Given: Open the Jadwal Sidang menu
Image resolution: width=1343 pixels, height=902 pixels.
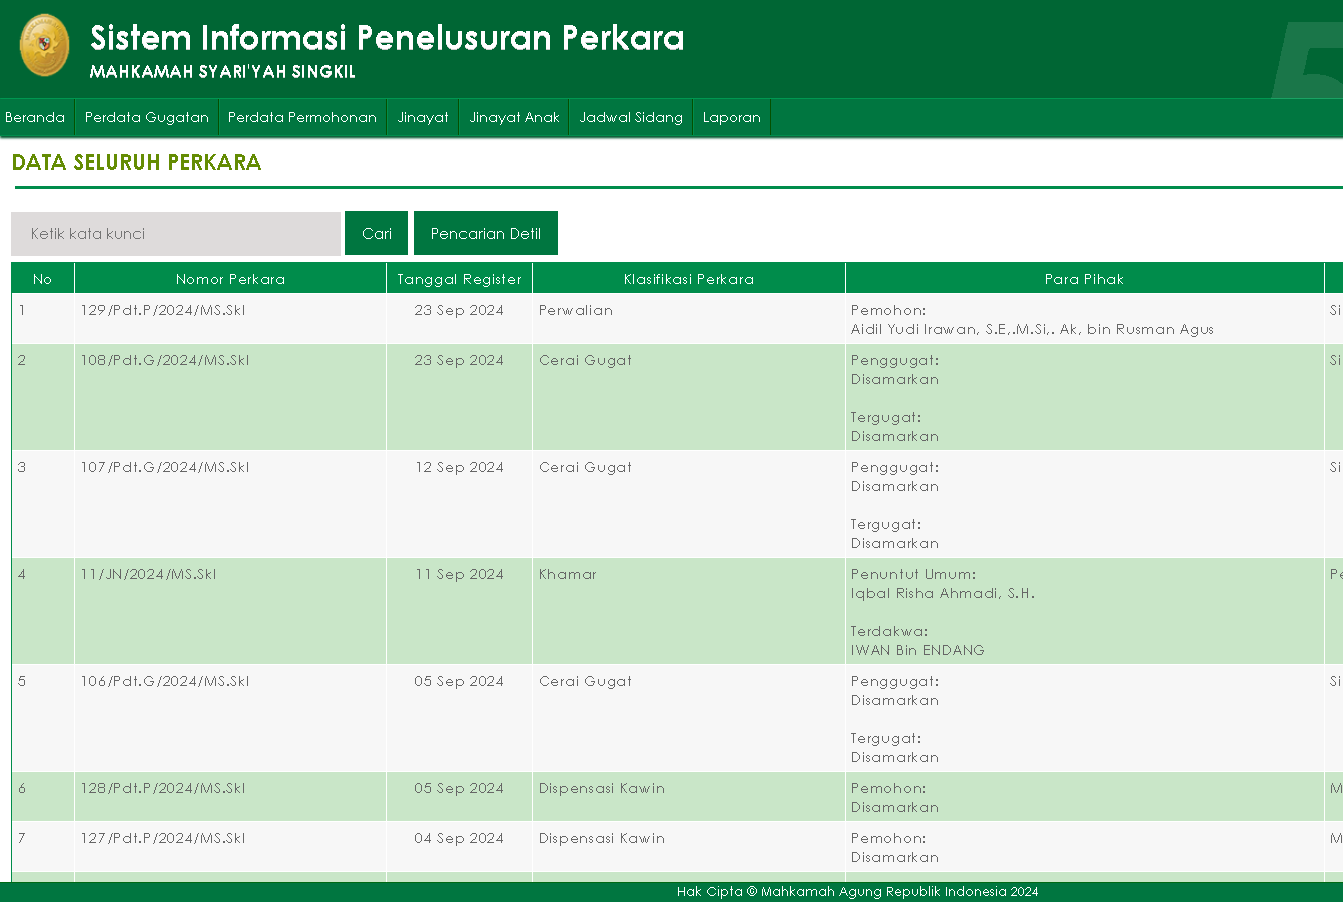Looking at the screenshot, I should (x=631, y=117).
